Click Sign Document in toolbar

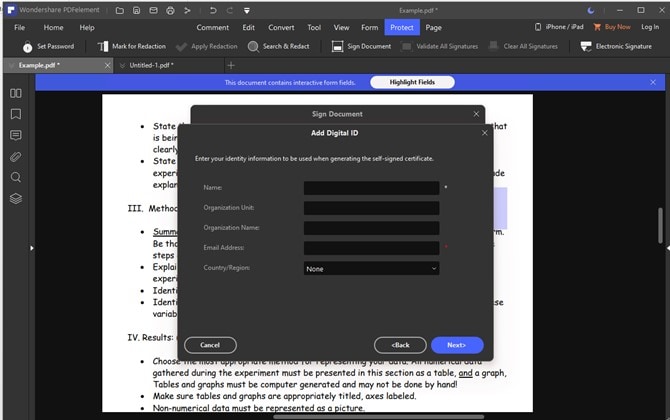click(361, 46)
